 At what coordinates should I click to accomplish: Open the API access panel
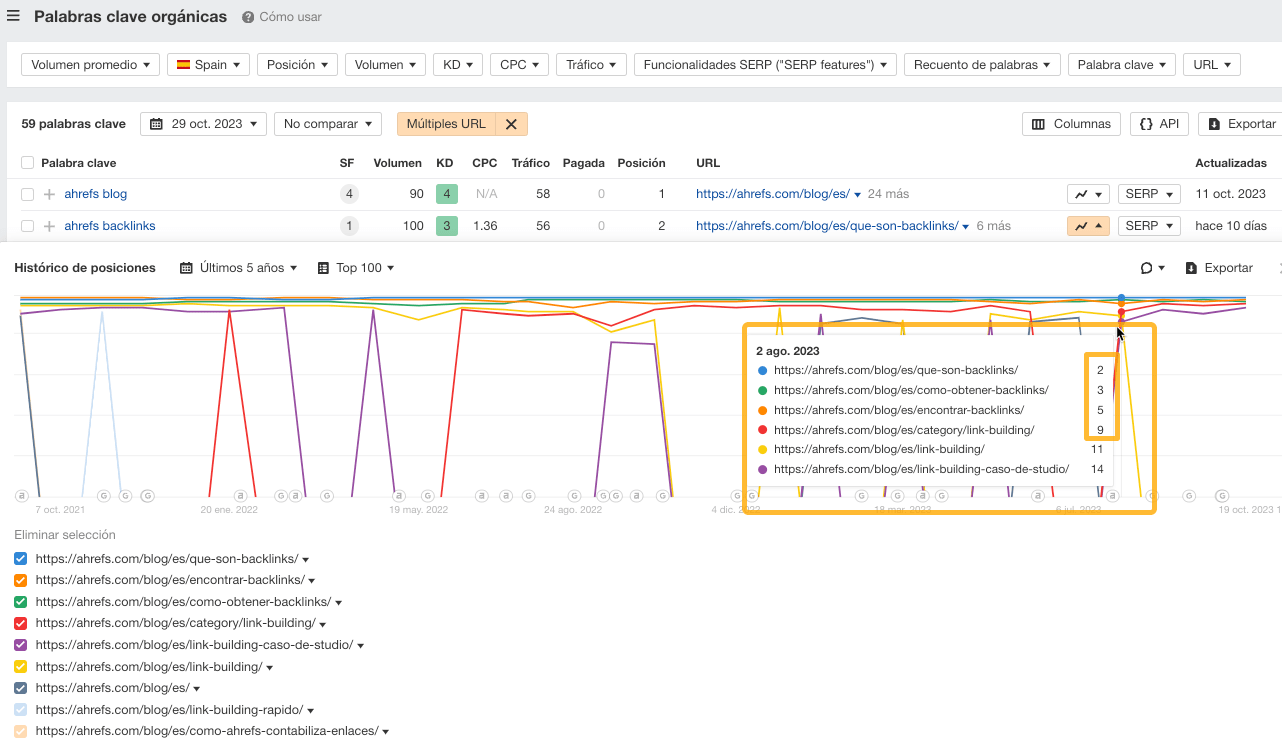click(x=1158, y=124)
